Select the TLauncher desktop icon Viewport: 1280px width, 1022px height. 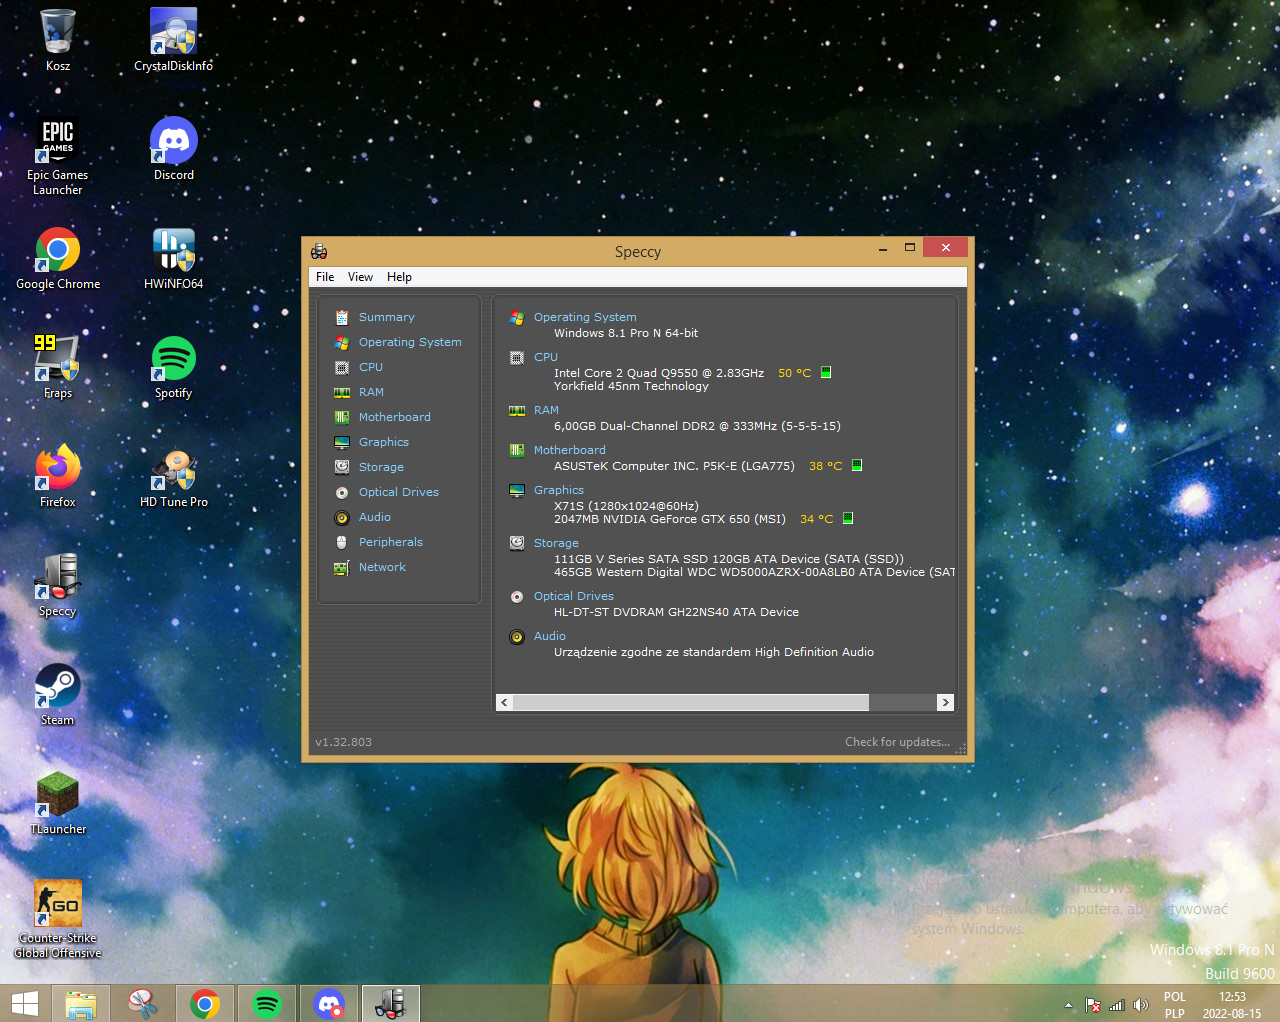pos(58,804)
